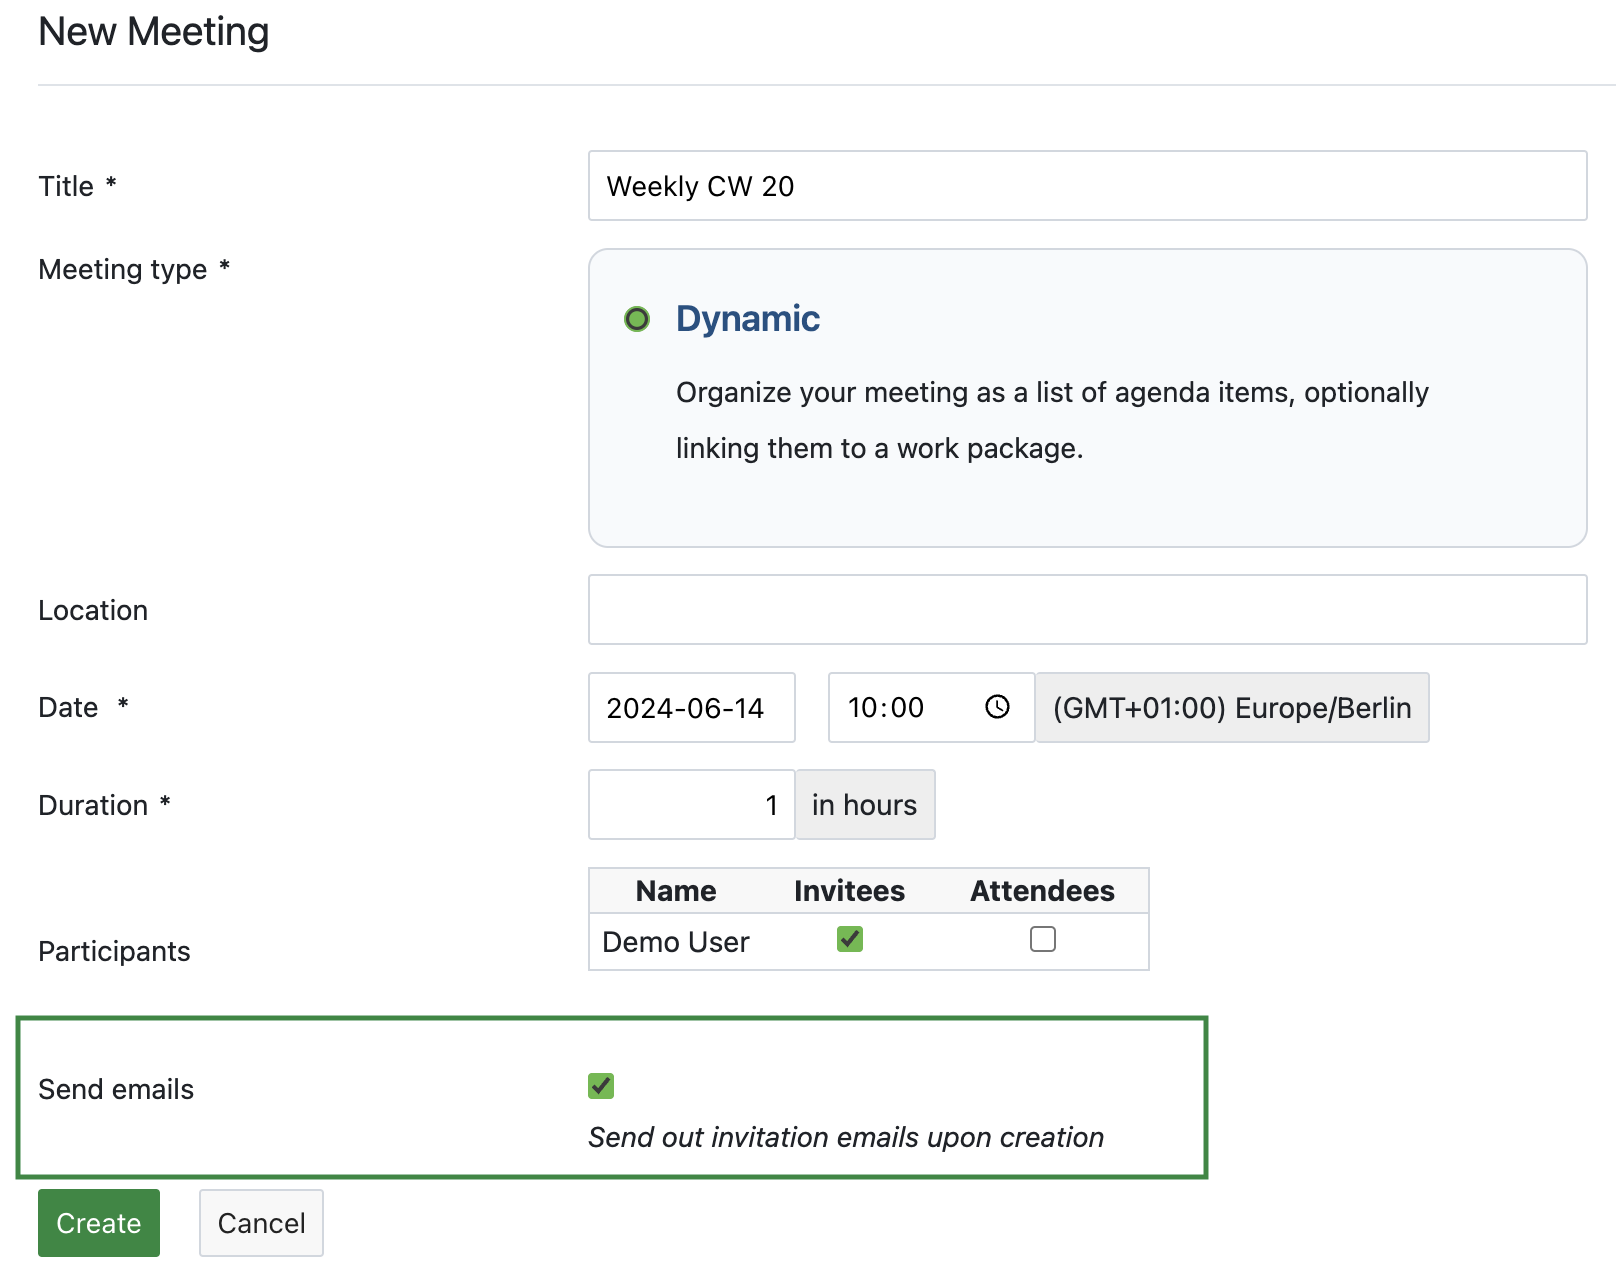1616x1276 pixels.
Task: Click the Europe/Berlin timezone label
Action: pyautogui.click(x=1231, y=707)
